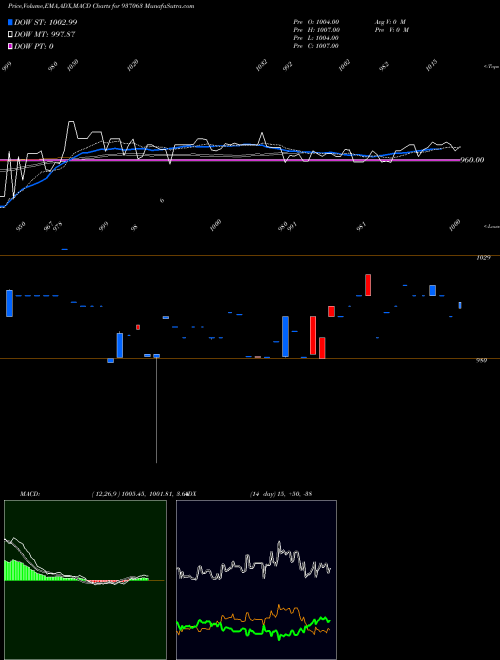This screenshot has height=660, width=500.
Task: Click the 960.00 price level label
Action: (472, 160)
